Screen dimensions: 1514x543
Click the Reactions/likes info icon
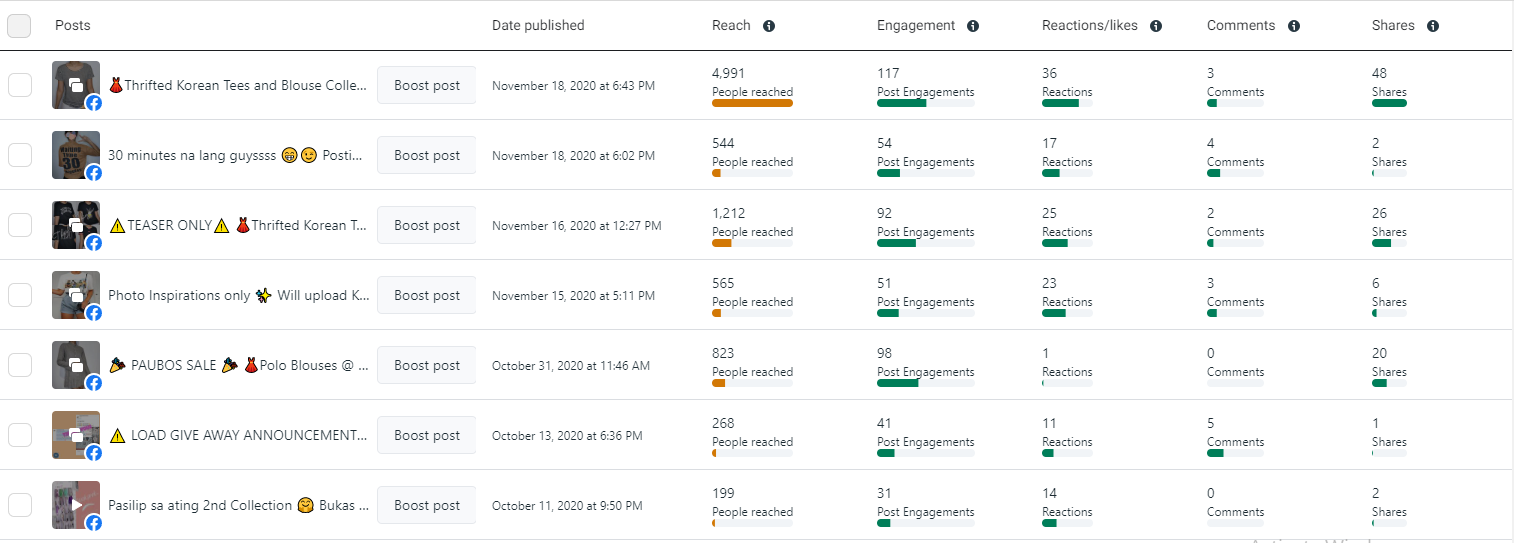1156,26
